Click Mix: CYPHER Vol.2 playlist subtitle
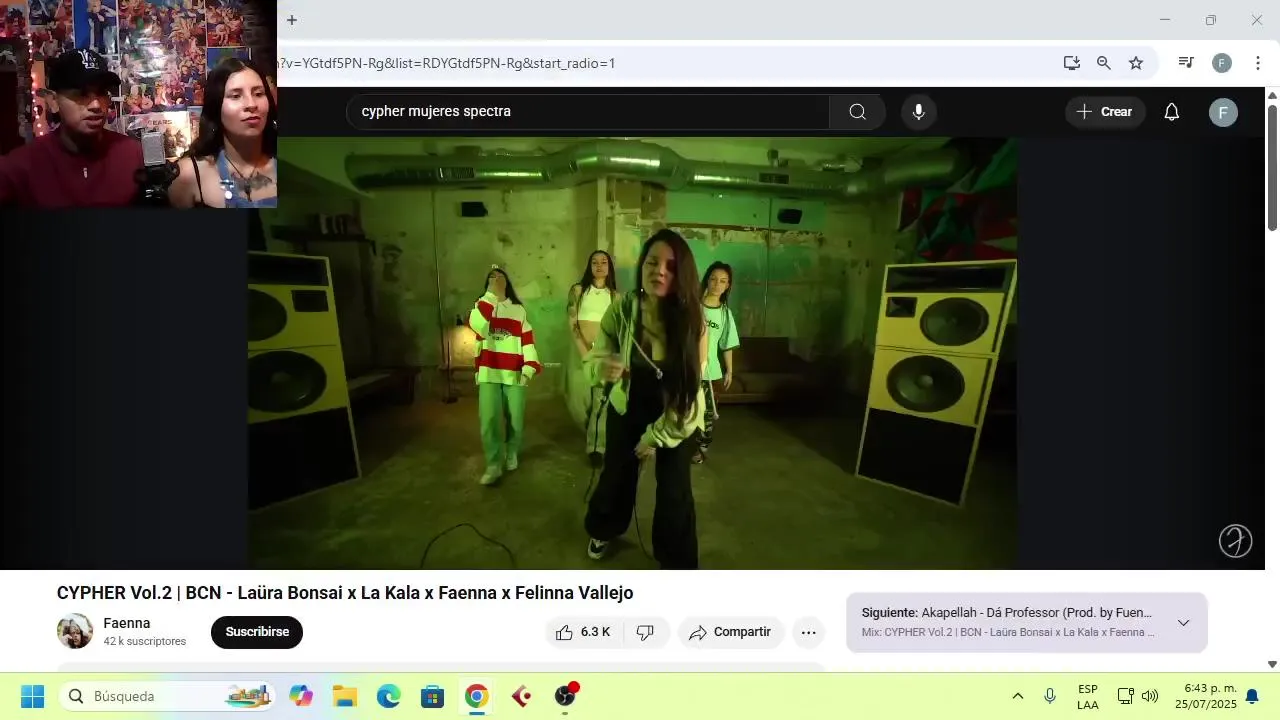This screenshot has width=1280, height=720. pyautogui.click(x=1008, y=632)
